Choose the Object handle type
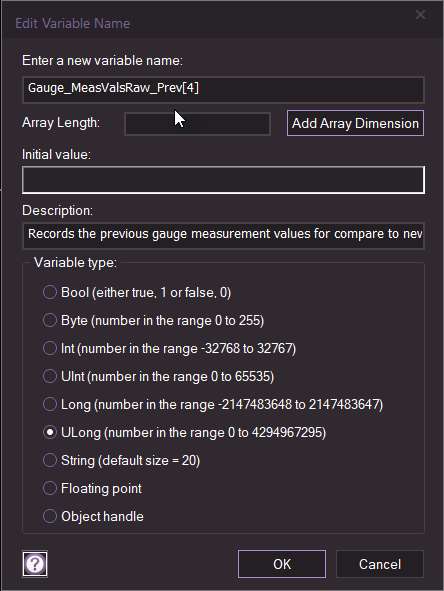The width and height of the screenshot is (444, 591). pos(50,516)
